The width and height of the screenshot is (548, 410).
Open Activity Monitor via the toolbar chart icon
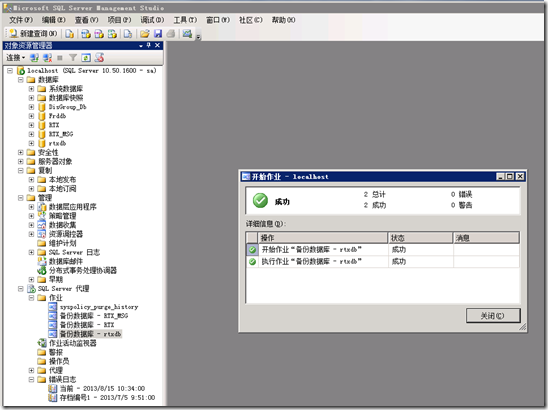click(x=187, y=34)
